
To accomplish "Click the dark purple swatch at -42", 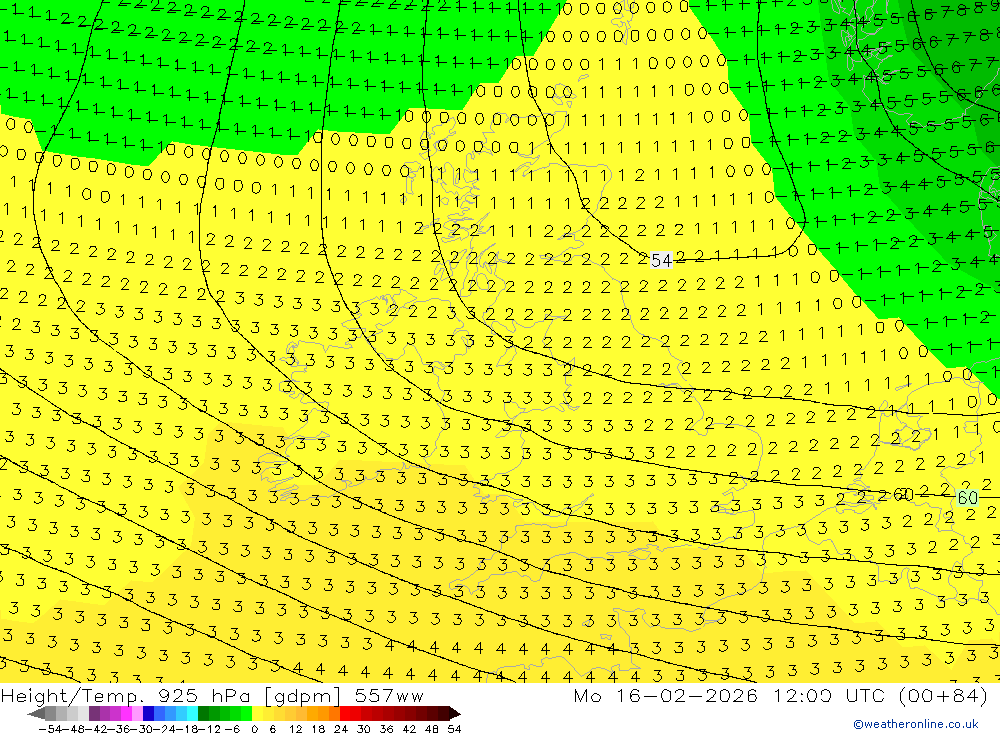I will 94,714.
